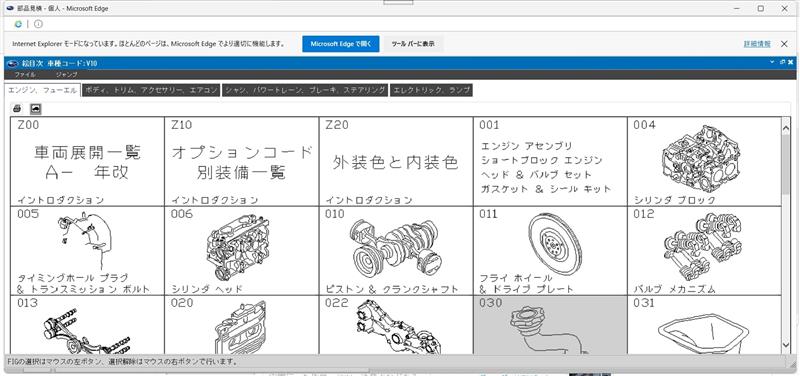Viewport: 800px width, 376px height.
Task: Maximize the Microsoft Edge window
Action: click(761, 8)
